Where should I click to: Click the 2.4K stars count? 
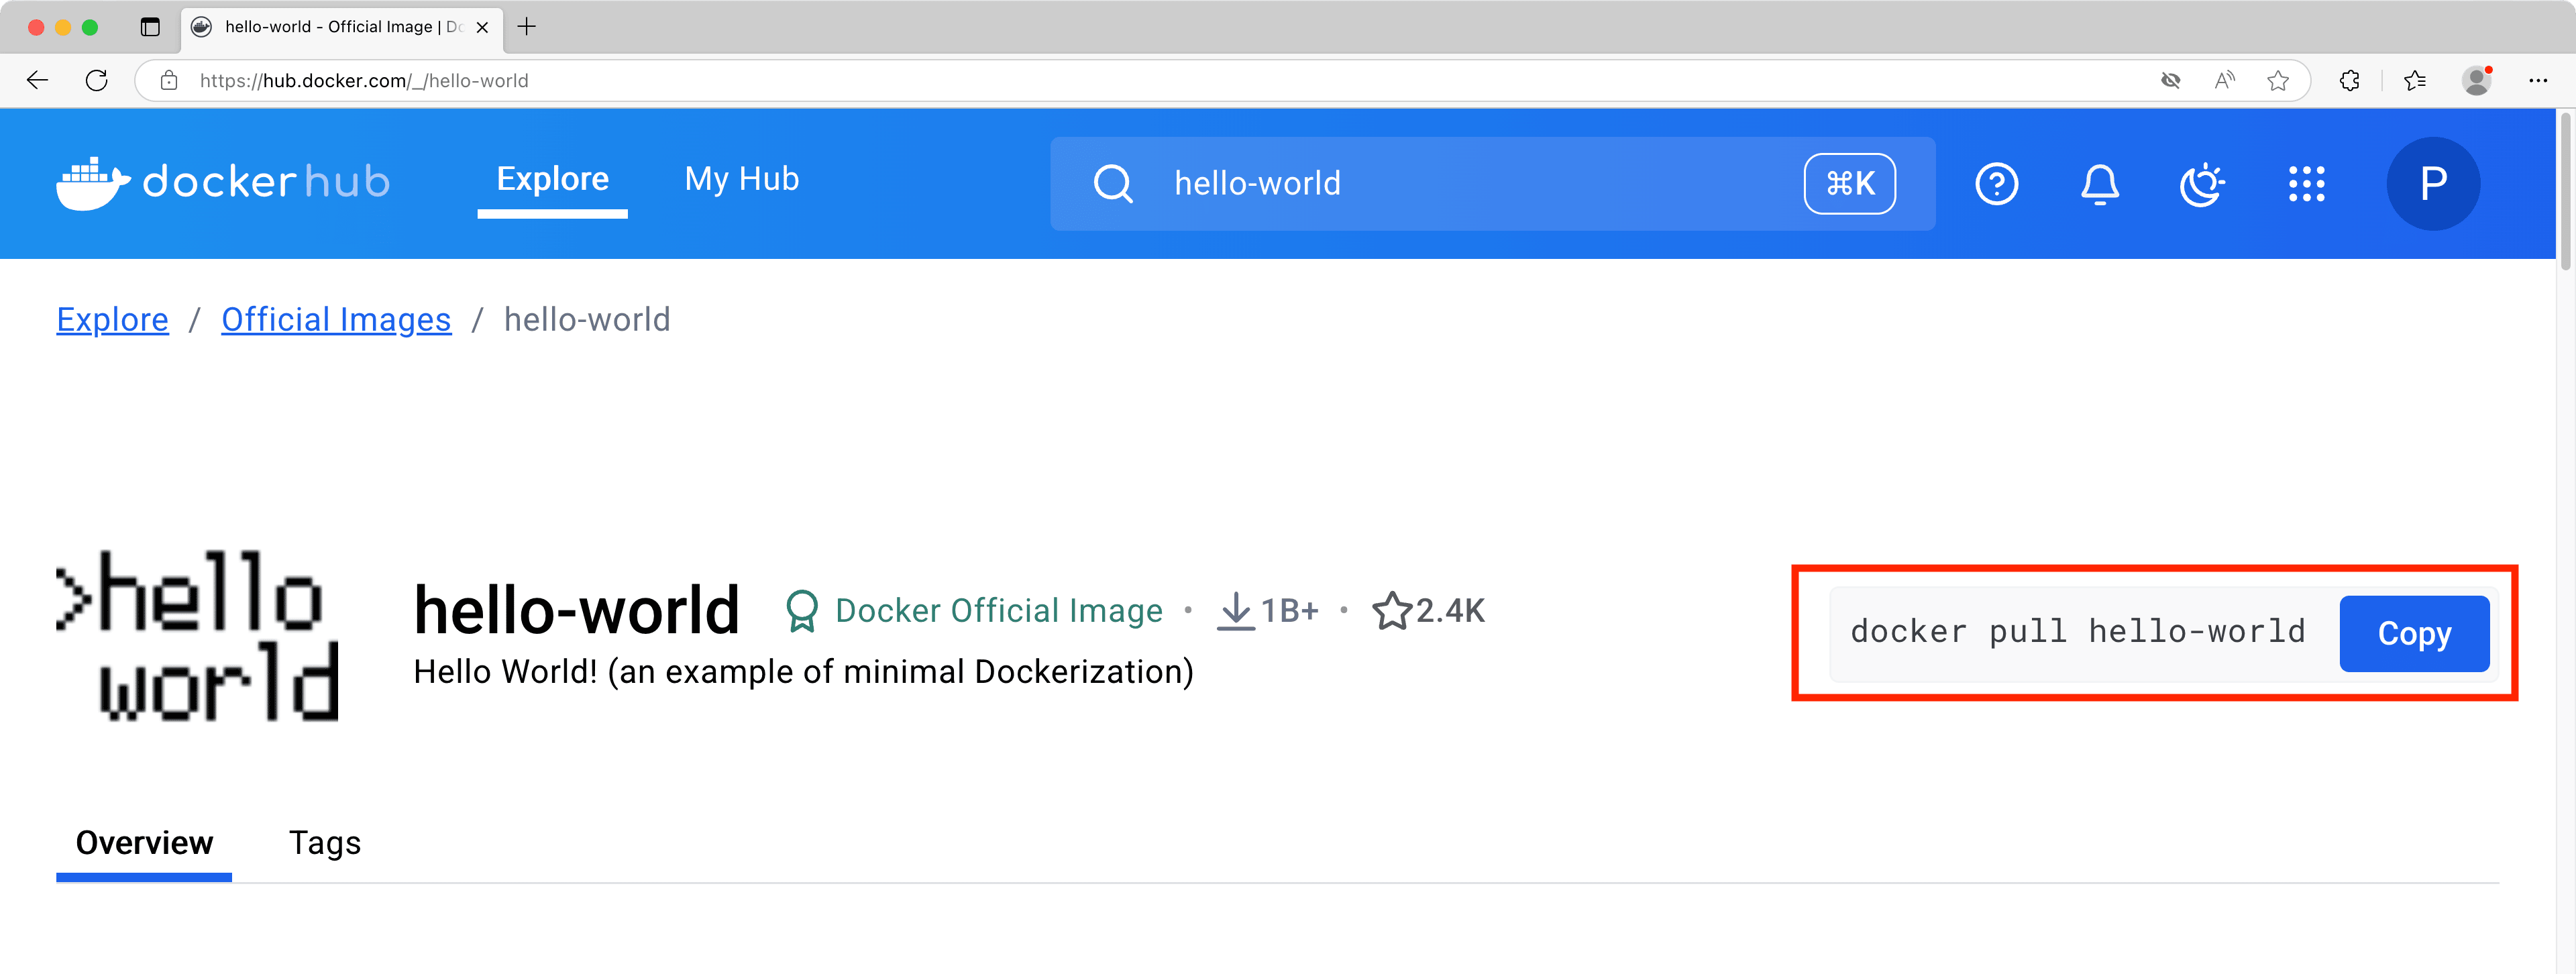[x=1450, y=611]
